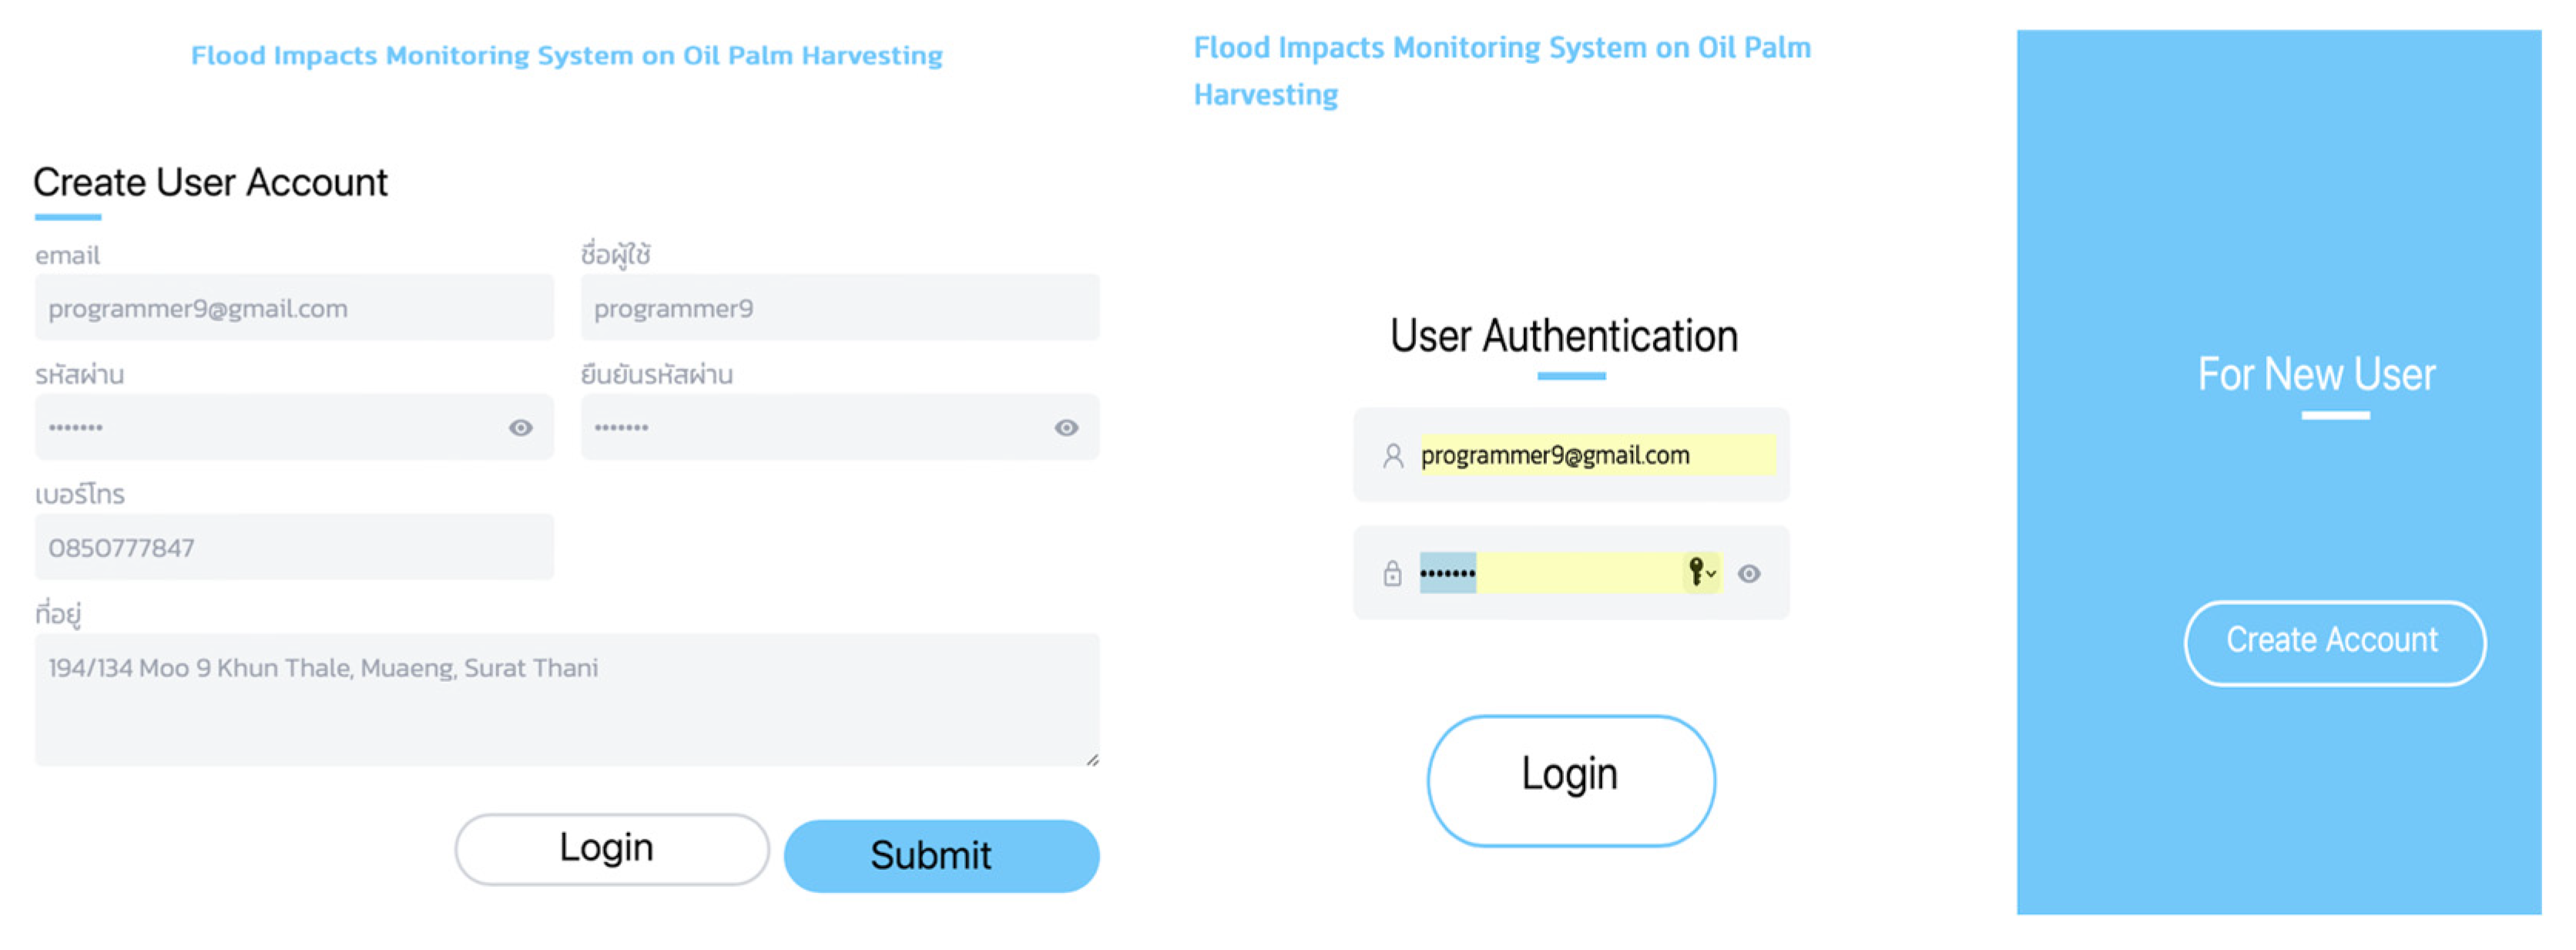
Task: Click the padlock icon in password field
Action: tap(1392, 574)
